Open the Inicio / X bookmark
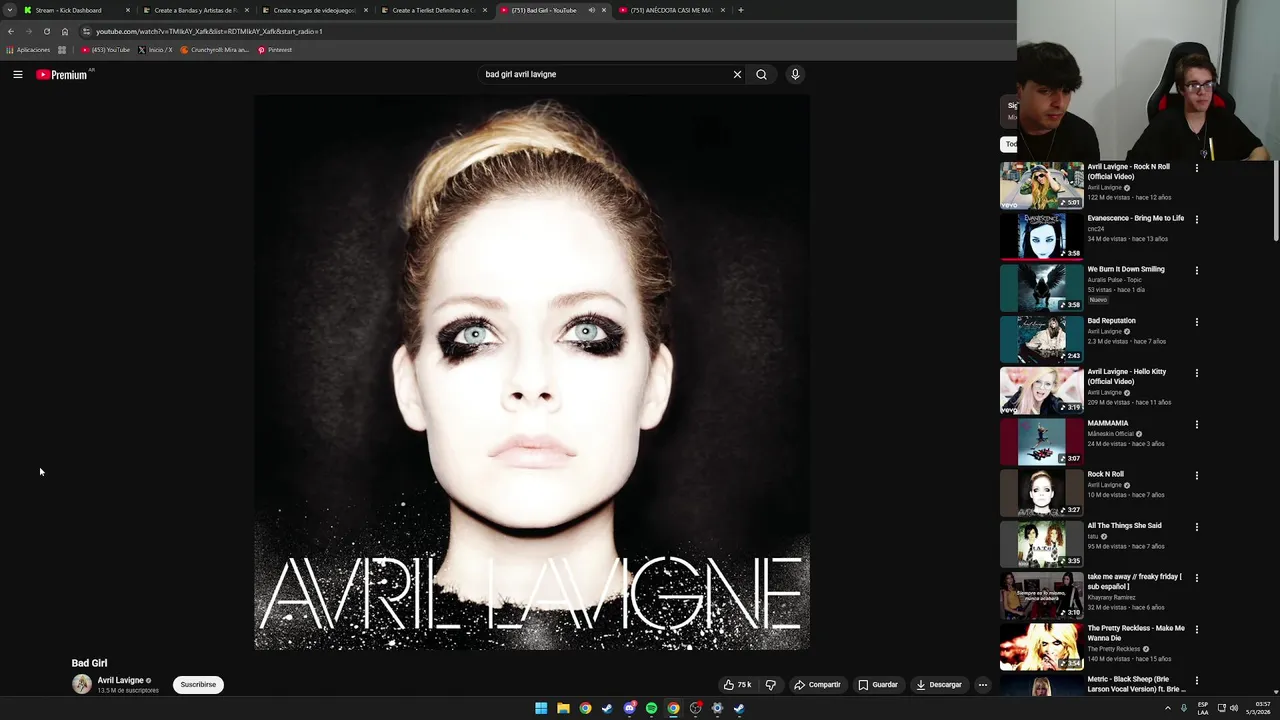Viewport: 1280px width, 720px height. pyautogui.click(x=155, y=50)
